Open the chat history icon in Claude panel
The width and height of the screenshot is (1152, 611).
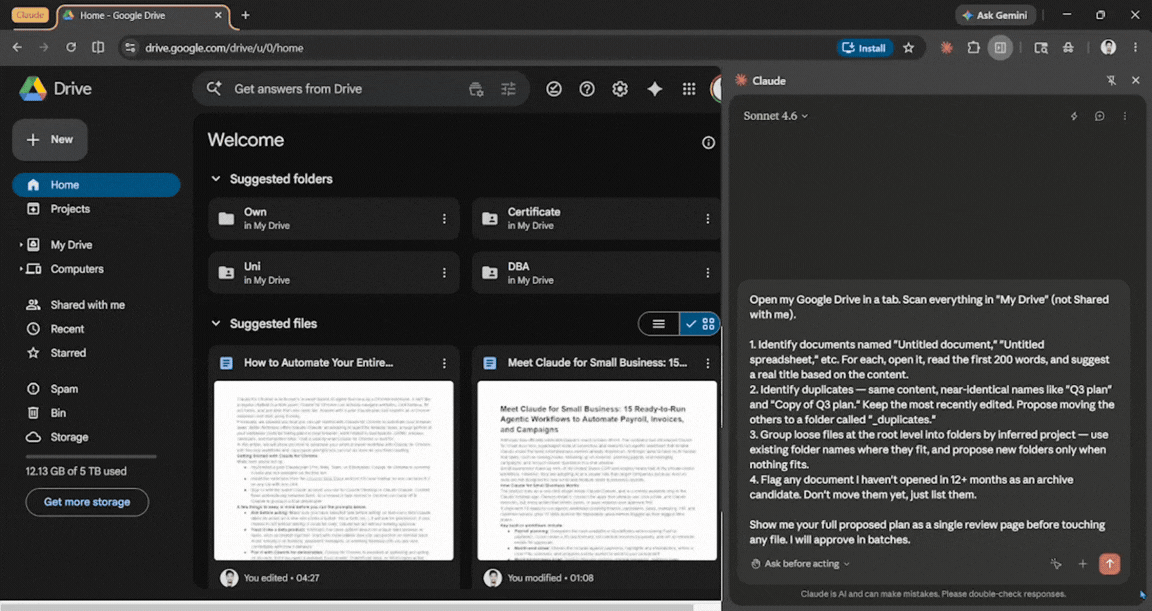[x=1099, y=116]
